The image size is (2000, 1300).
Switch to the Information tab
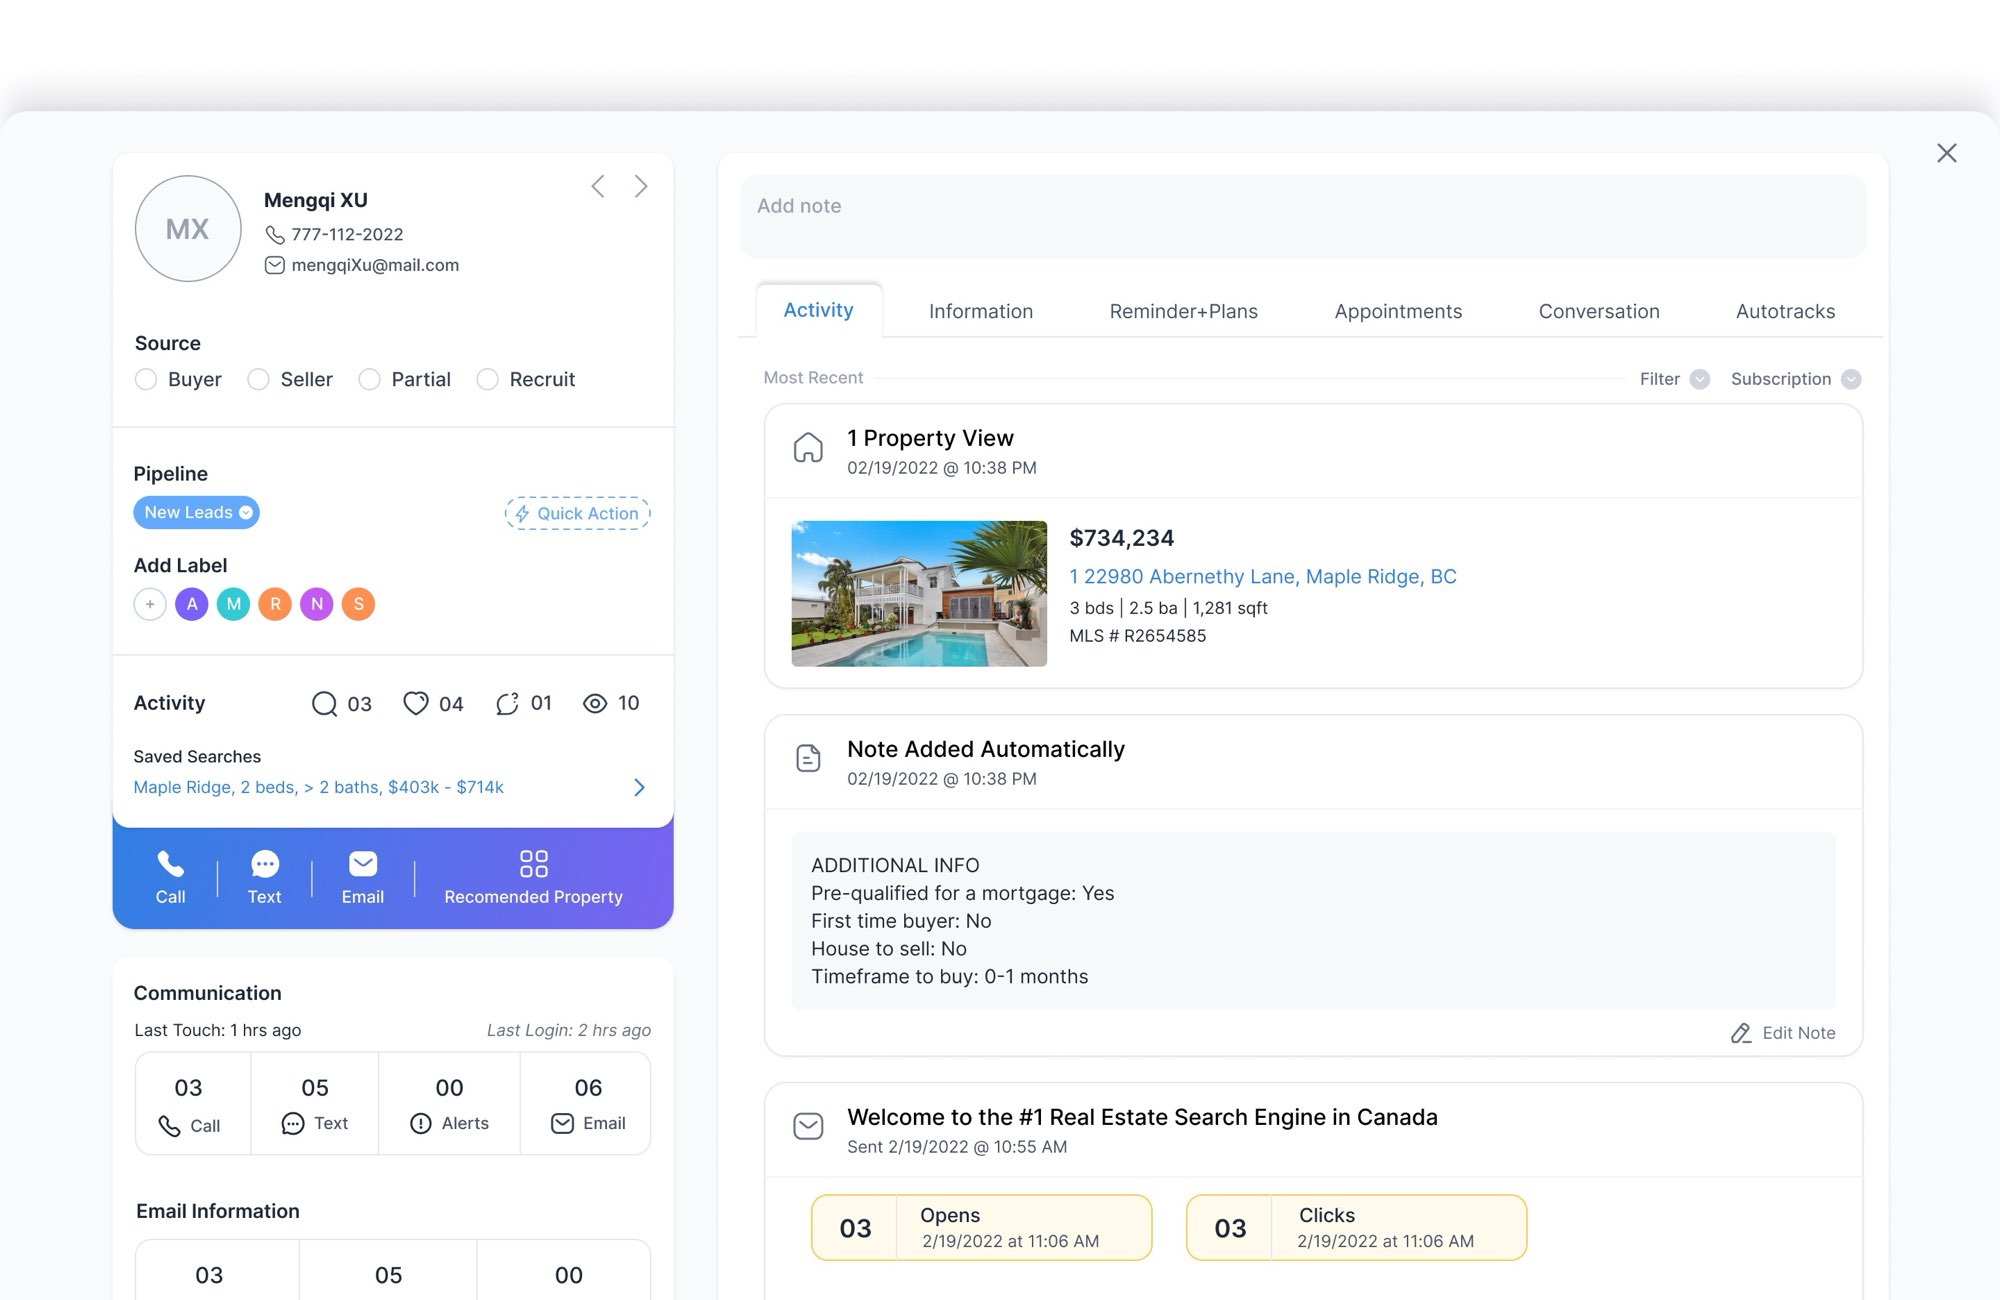[981, 311]
